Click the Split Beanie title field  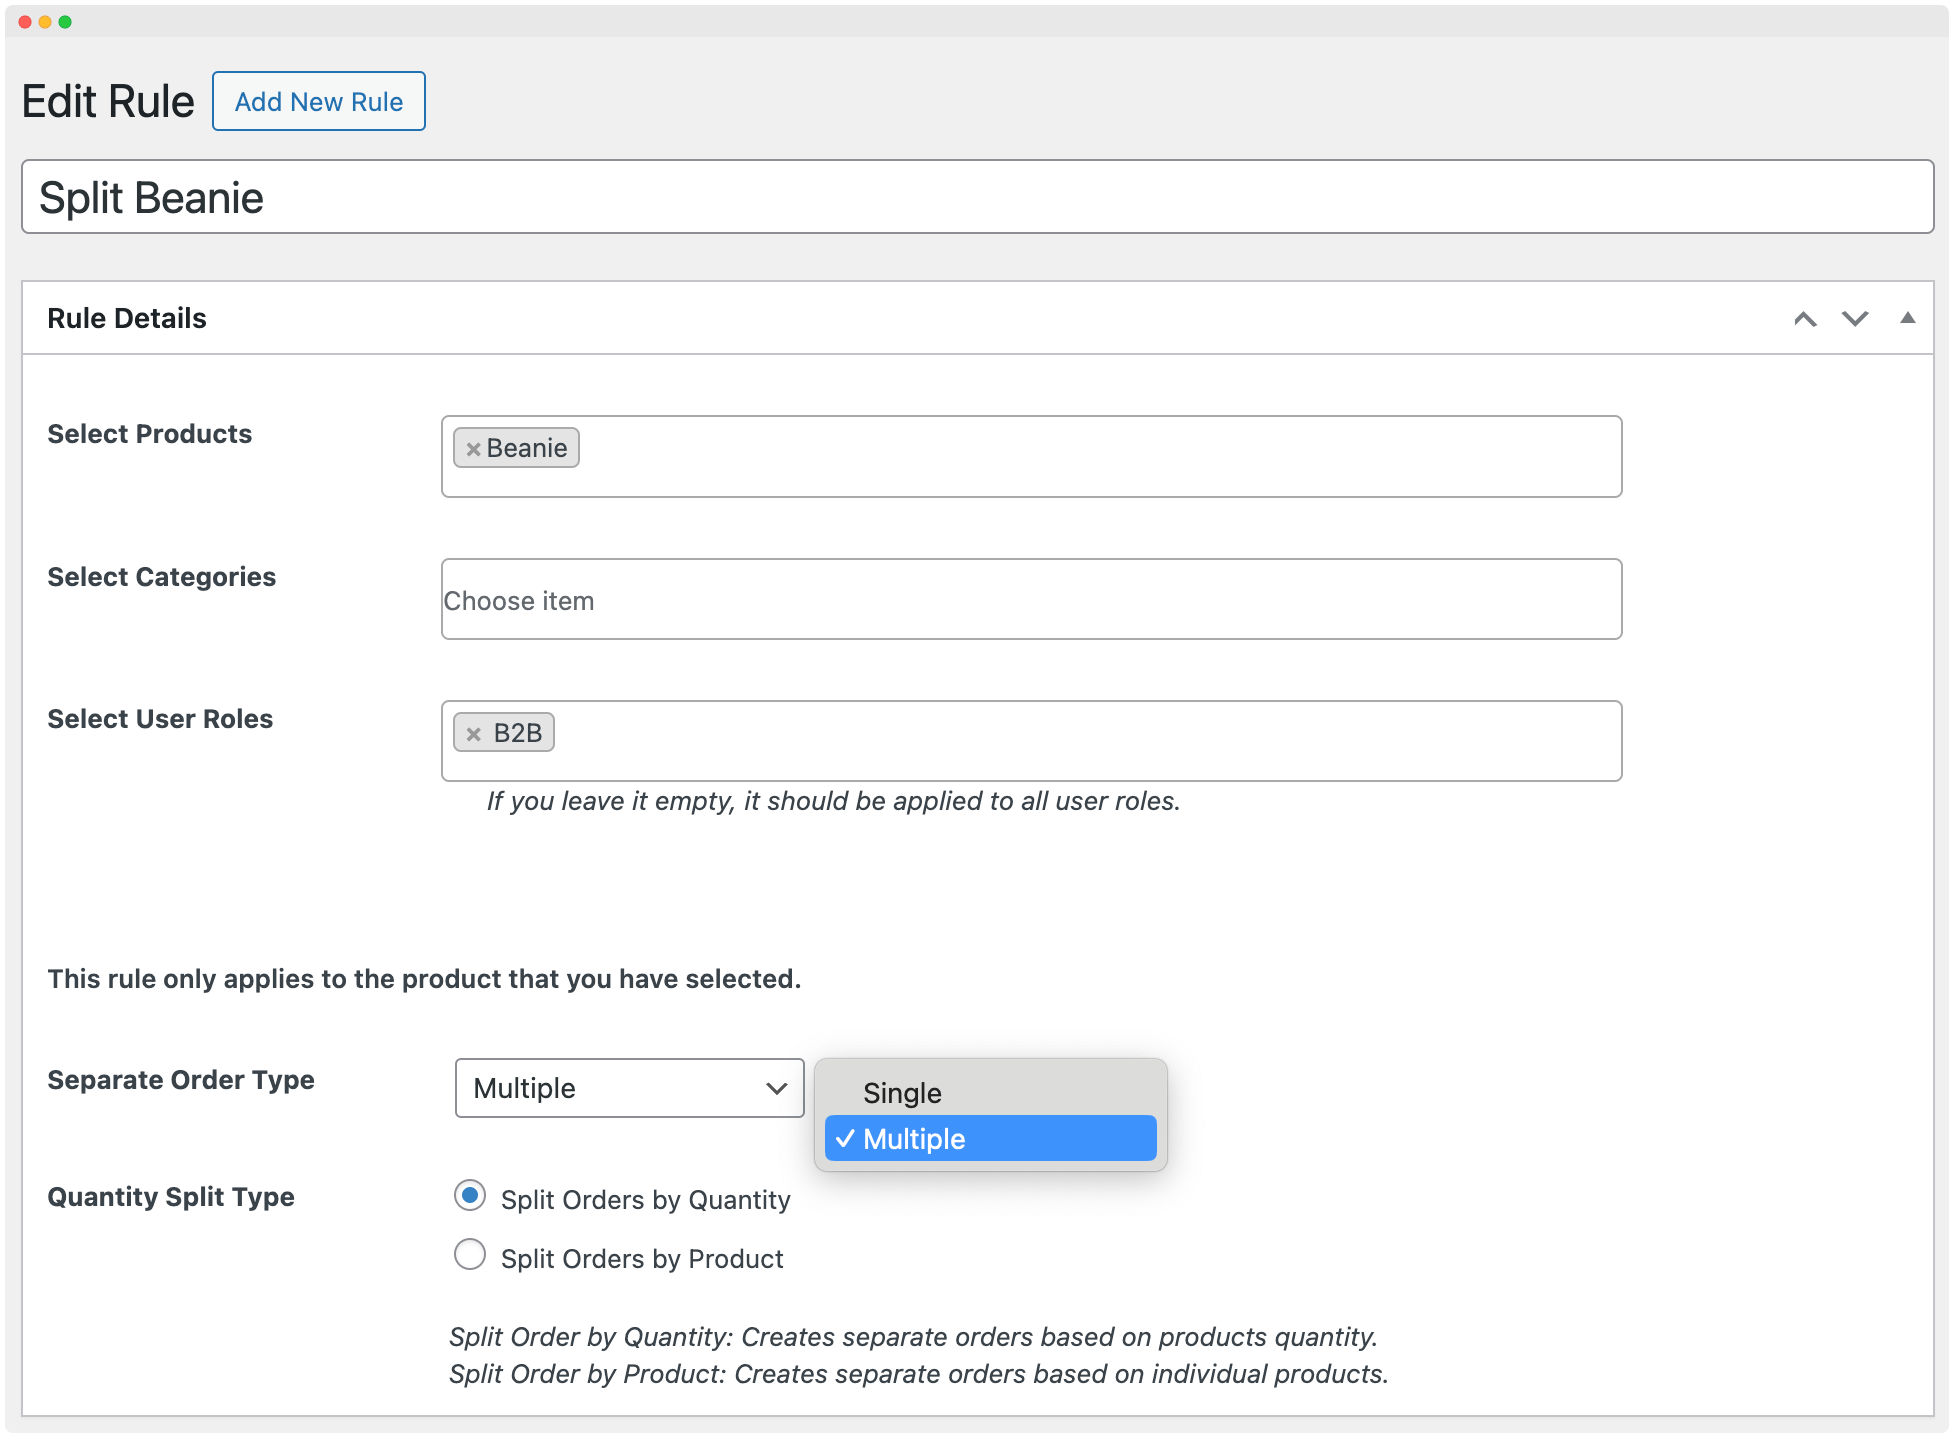point(976,197)
